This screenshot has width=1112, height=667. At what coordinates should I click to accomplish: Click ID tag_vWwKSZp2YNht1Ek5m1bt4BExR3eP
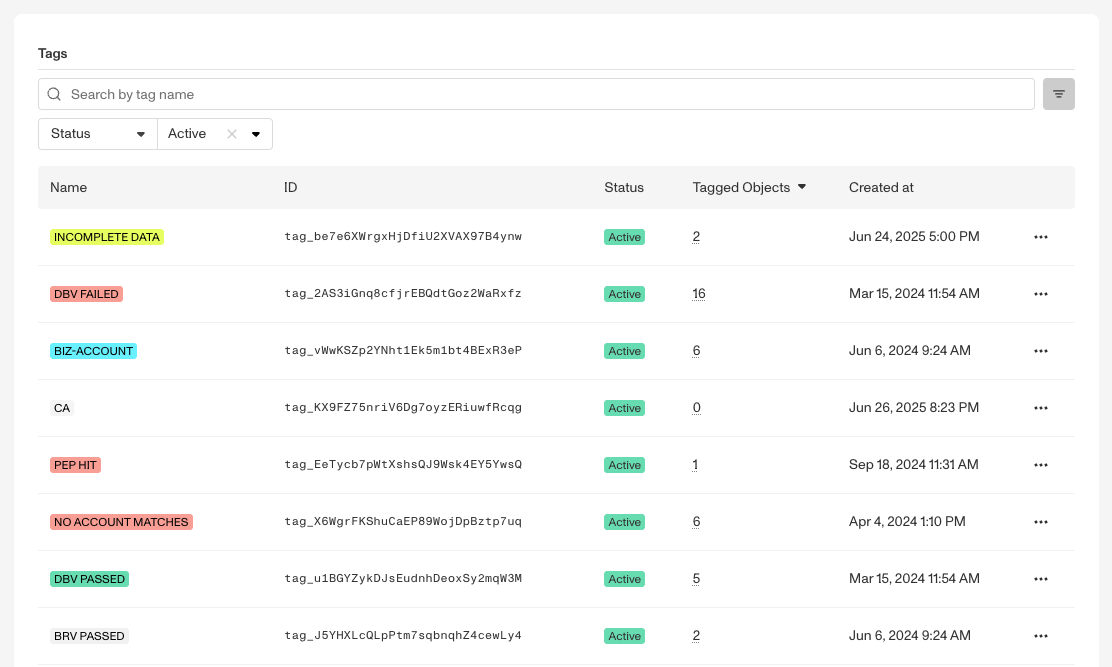(x=403, y=351)
